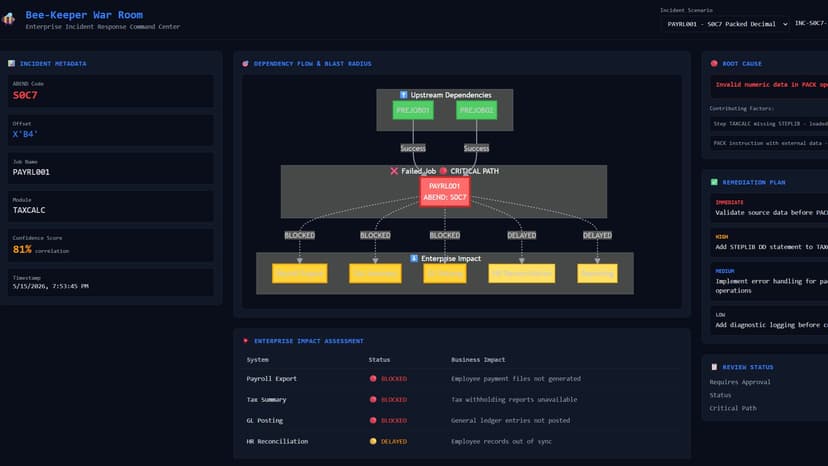Click the red X Failed Job icon
Screen dimensions: 828x466
[394, 171]
